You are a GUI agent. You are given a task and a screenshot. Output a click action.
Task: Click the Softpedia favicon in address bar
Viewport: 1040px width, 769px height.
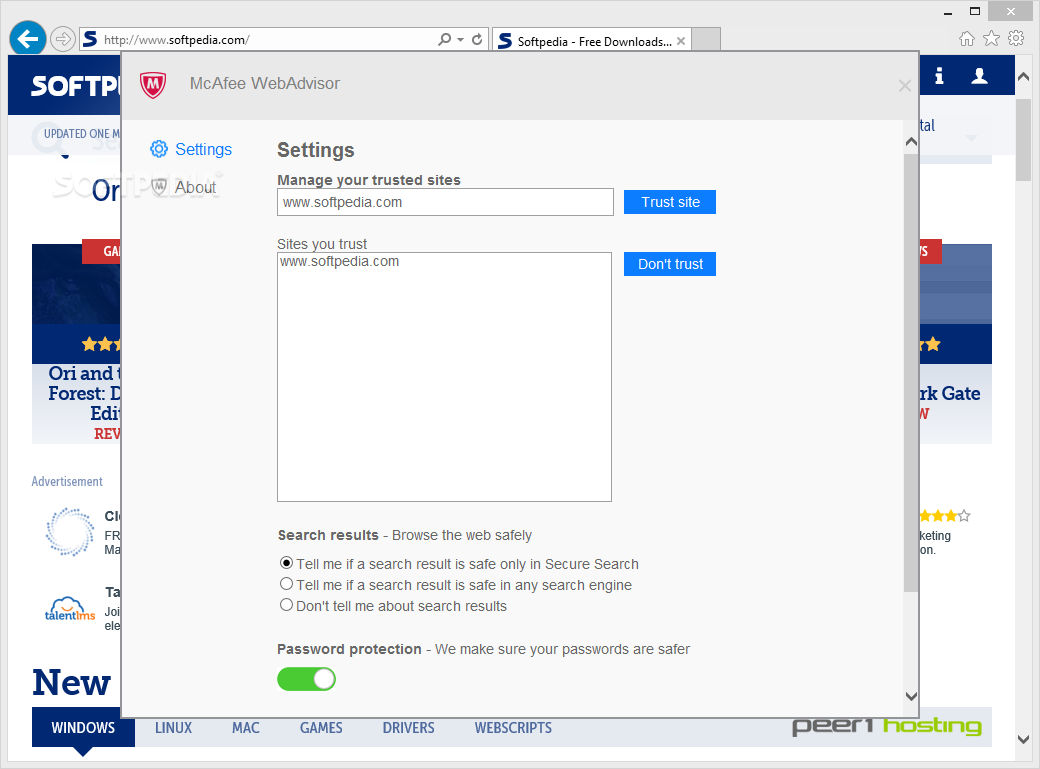(90, 39)
